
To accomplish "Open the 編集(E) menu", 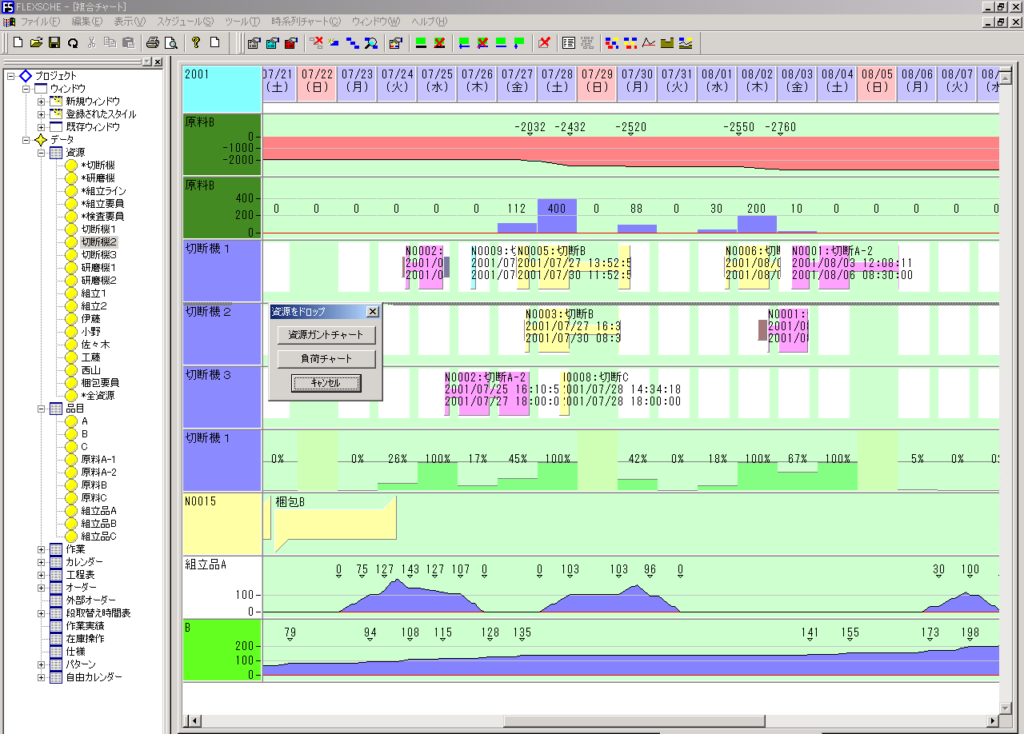I will [87, 22].
